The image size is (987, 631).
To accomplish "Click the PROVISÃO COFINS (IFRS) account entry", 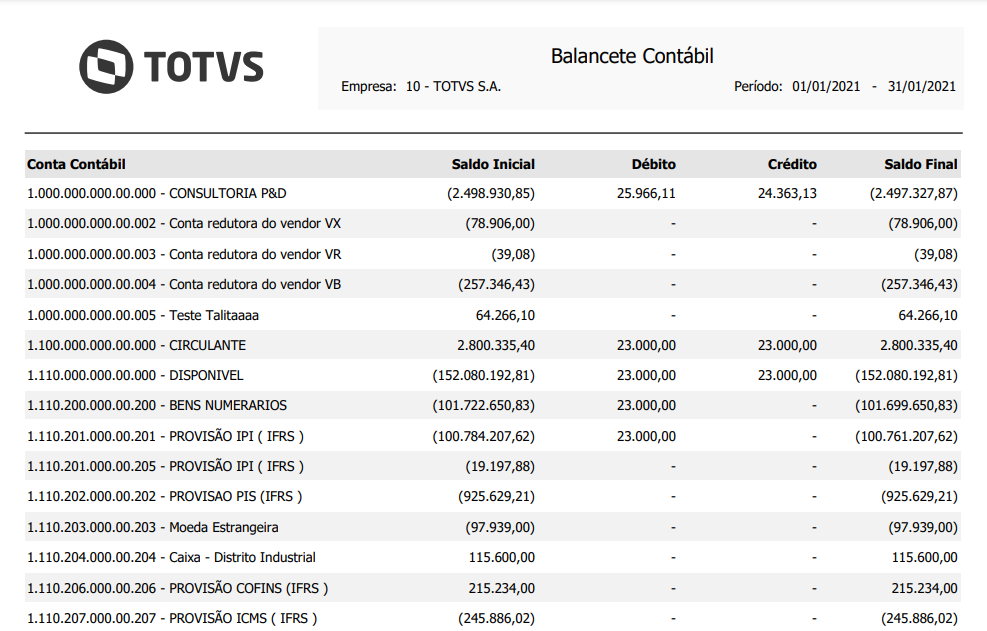I will [178, 588].
